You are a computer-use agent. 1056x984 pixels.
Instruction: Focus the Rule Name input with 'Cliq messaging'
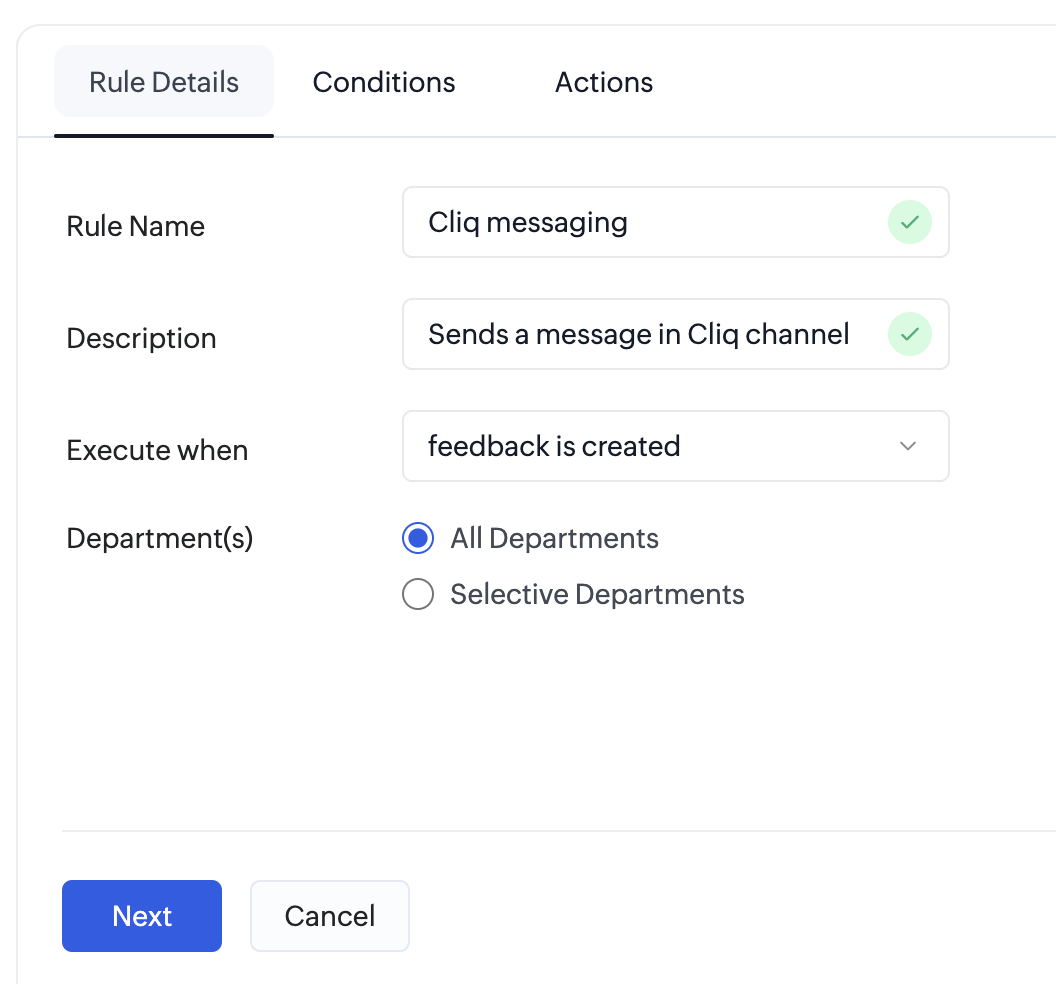click(x=640, y=223)
